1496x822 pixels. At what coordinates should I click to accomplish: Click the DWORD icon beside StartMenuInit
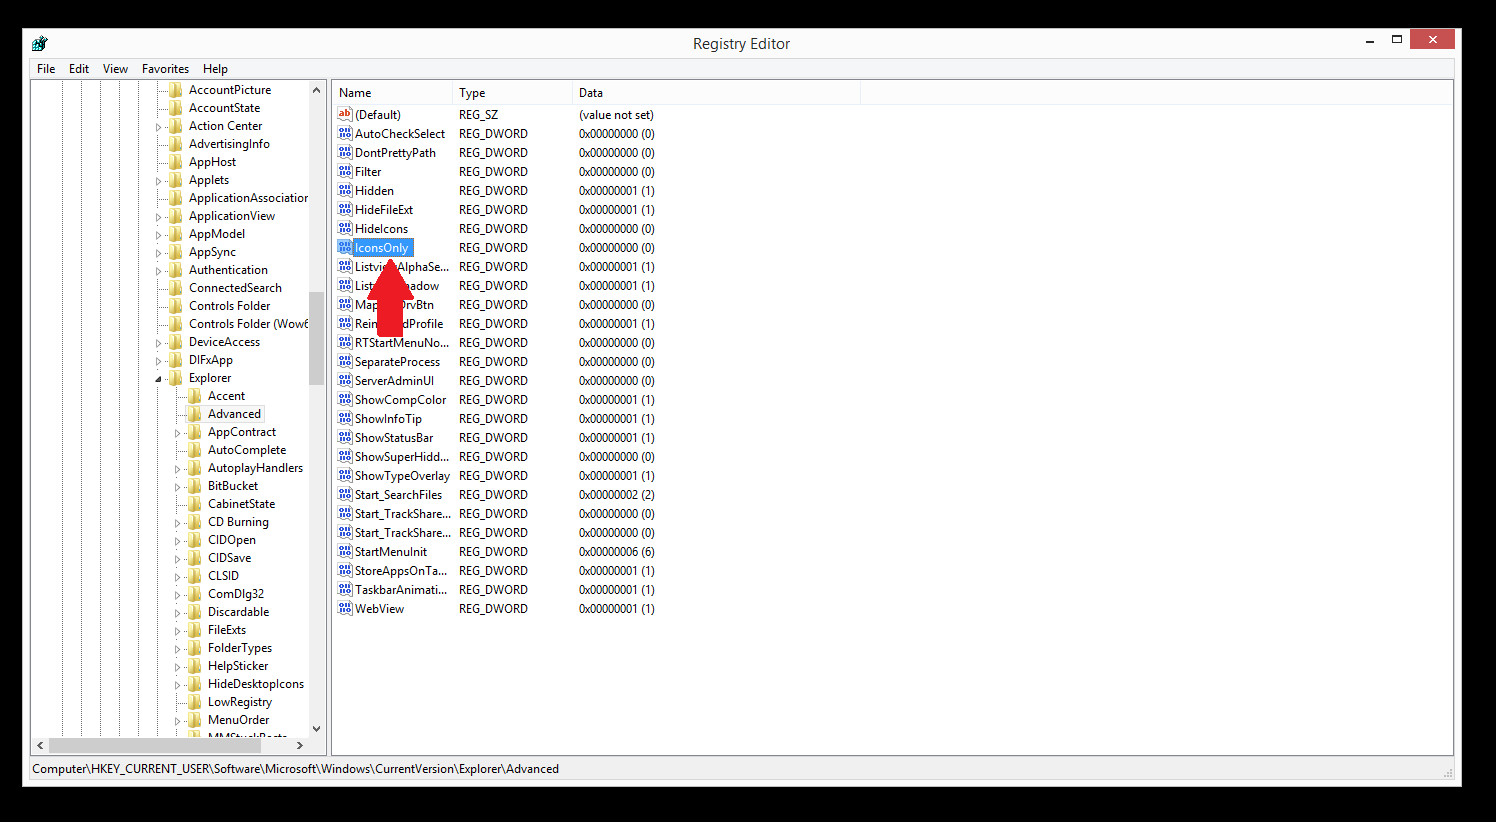[345, 552]
